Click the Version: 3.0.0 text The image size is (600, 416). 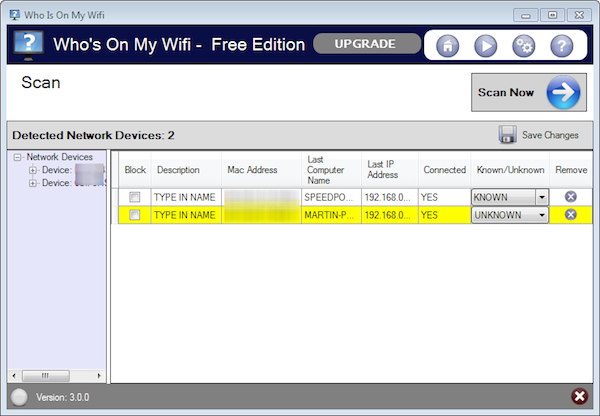pos(63,397)
